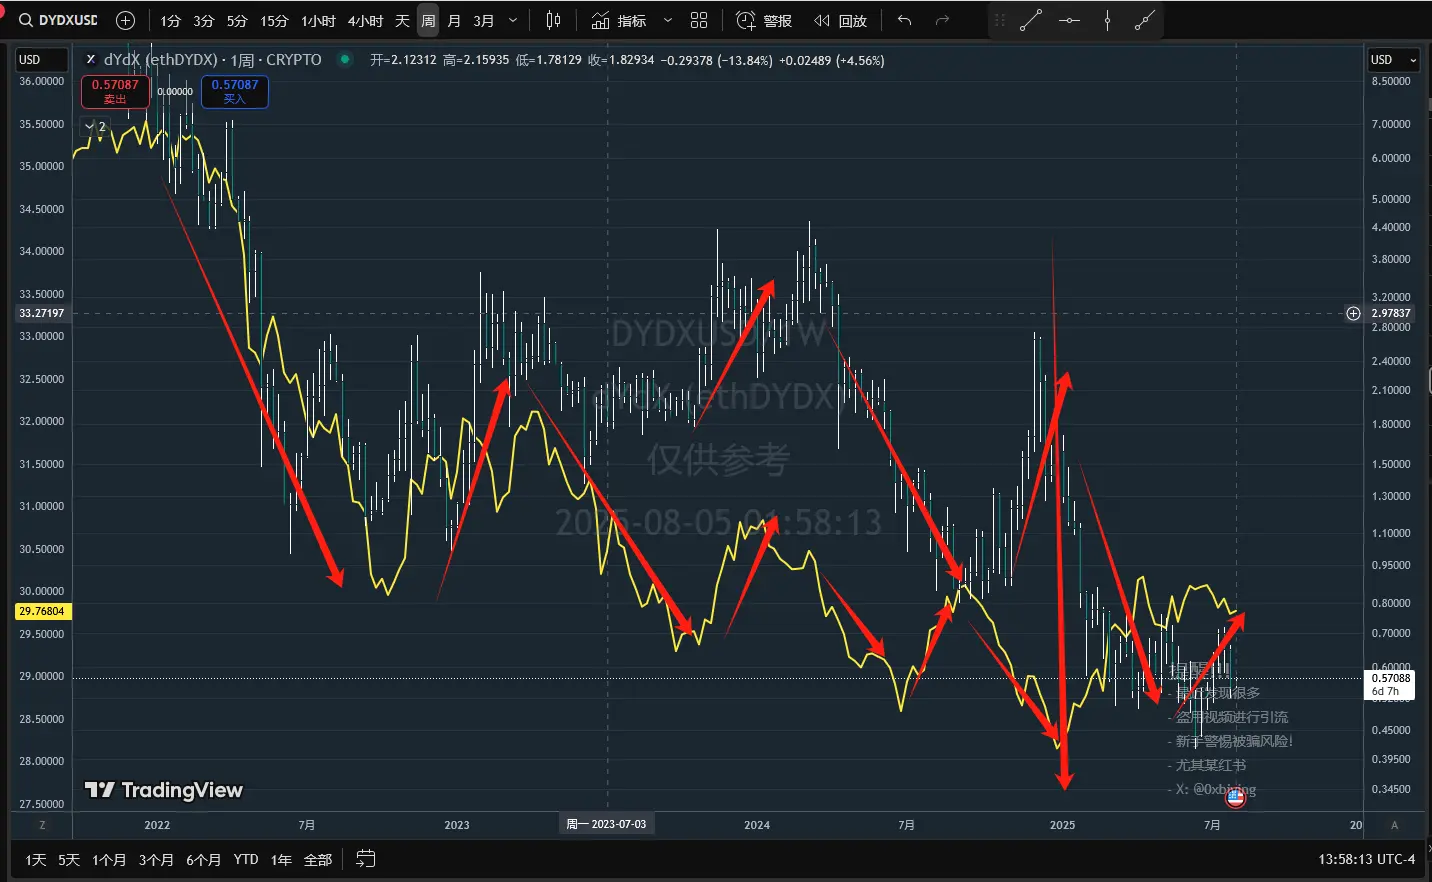This screenshot has height=882, width=1432.
Task: Open the indicators favorites dropdown arrow
Action: (668, 20)
